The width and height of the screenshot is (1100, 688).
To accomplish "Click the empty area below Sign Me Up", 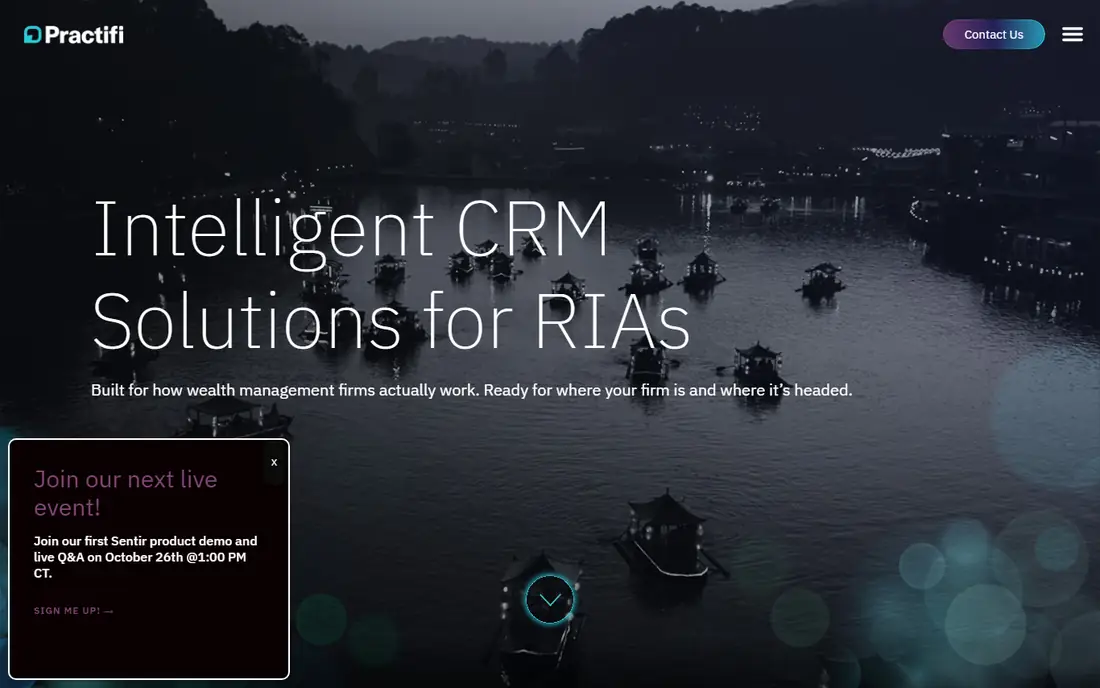I will (x=149, y=647).
